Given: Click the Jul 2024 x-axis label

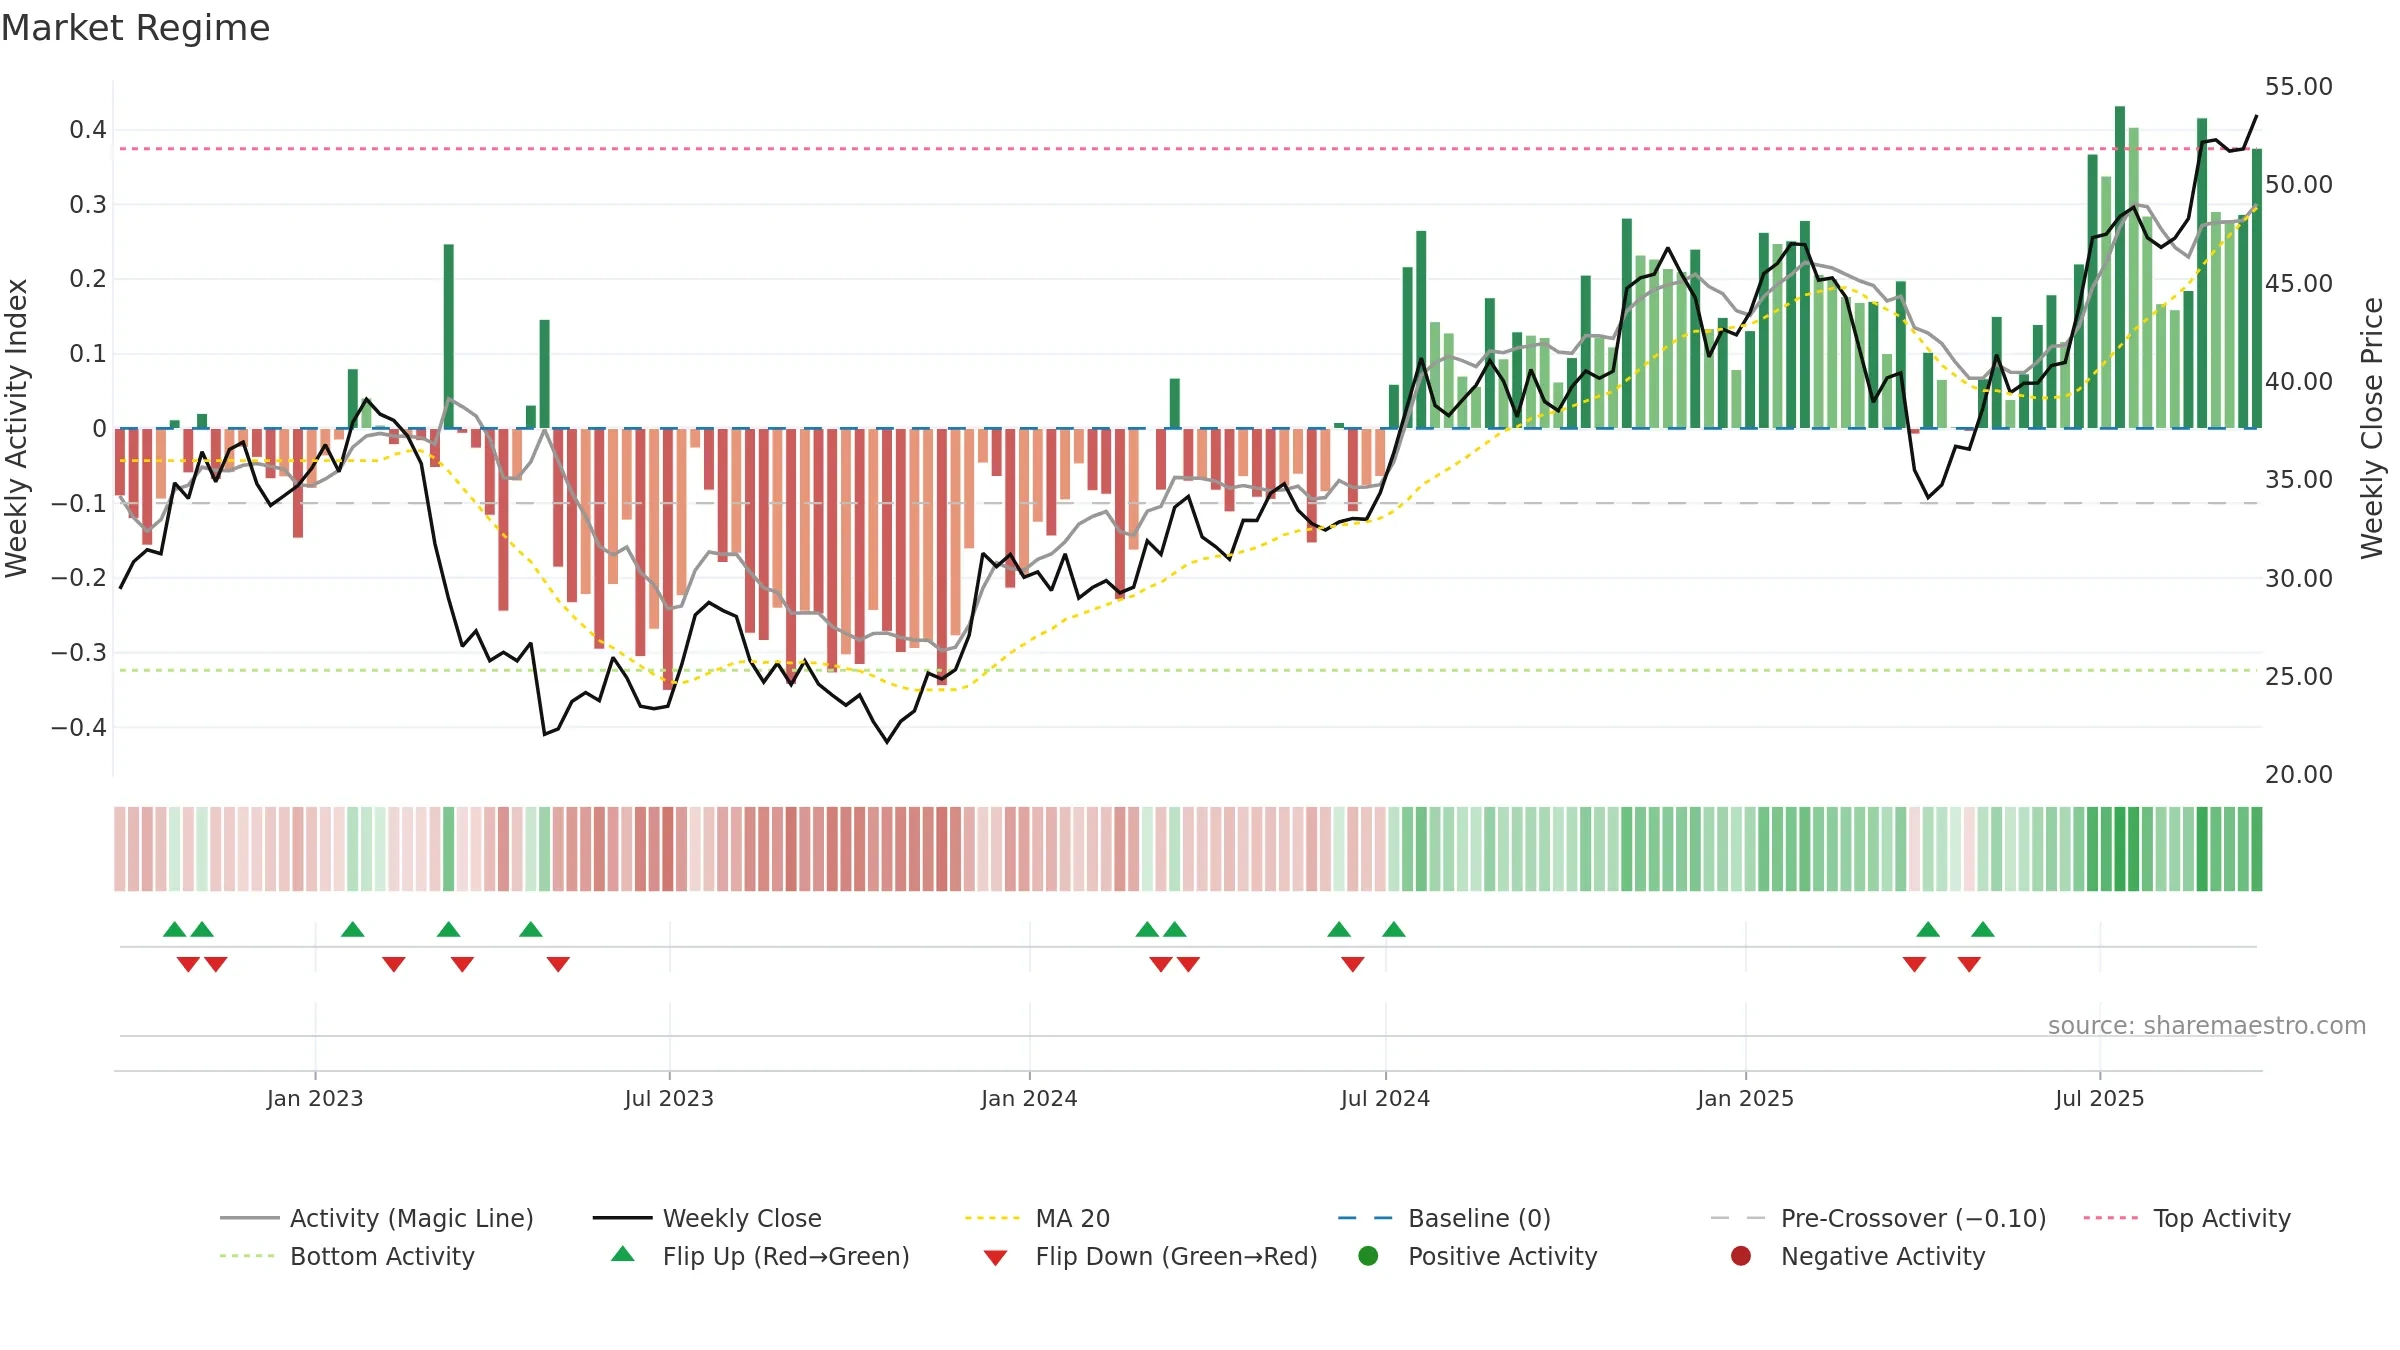Looking at the screenshot, I should pyautogui.click(x=1385, y=1099).
